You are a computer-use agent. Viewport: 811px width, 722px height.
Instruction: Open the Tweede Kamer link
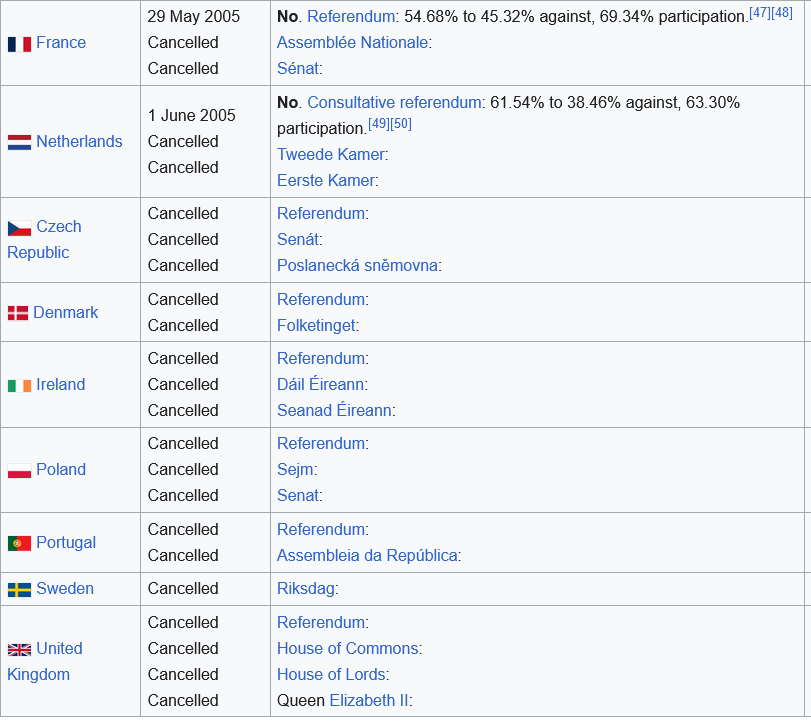point(331,154)
